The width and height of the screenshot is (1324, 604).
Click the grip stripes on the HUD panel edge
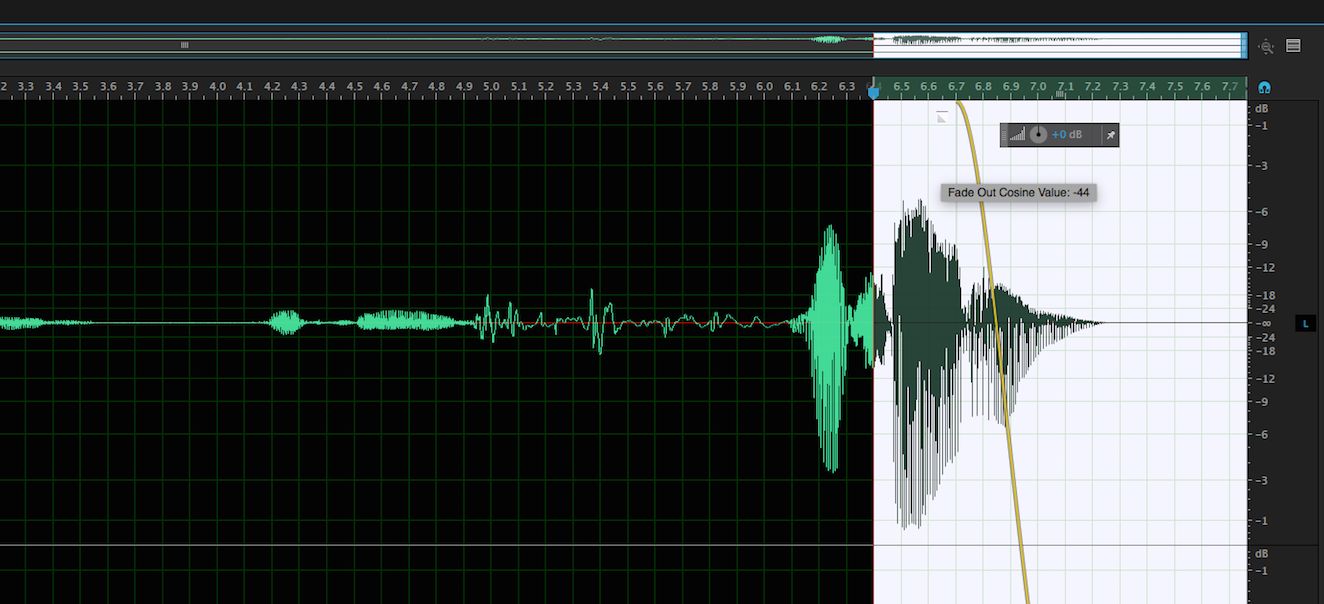click(1003, 134)
